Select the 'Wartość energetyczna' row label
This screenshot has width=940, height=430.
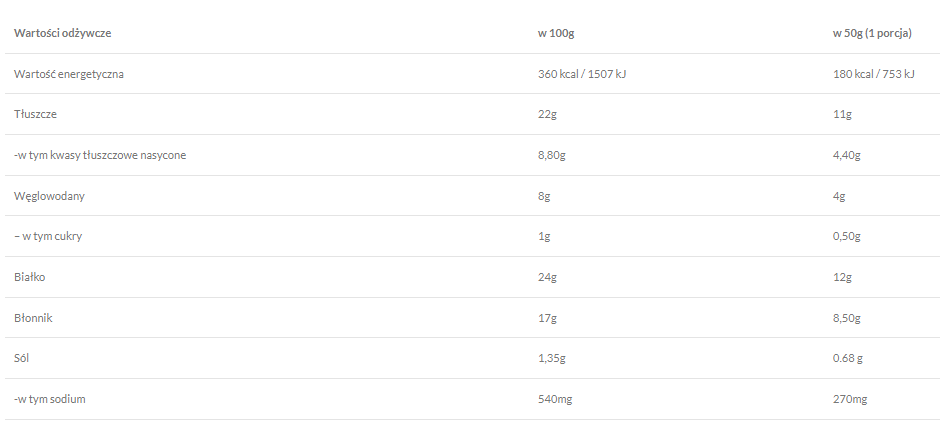[x=69, y=74]
